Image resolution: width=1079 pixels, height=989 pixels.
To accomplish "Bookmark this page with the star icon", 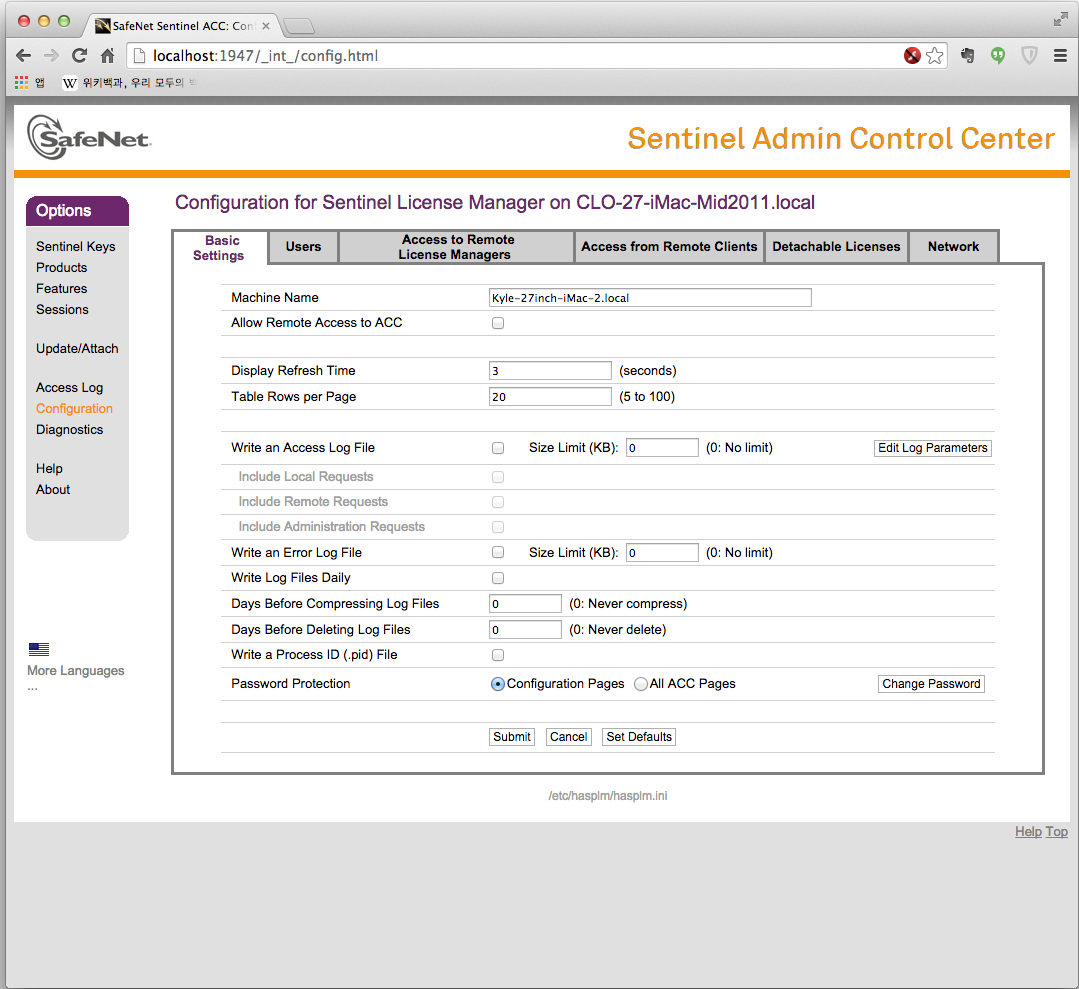I will pos(934,56).
